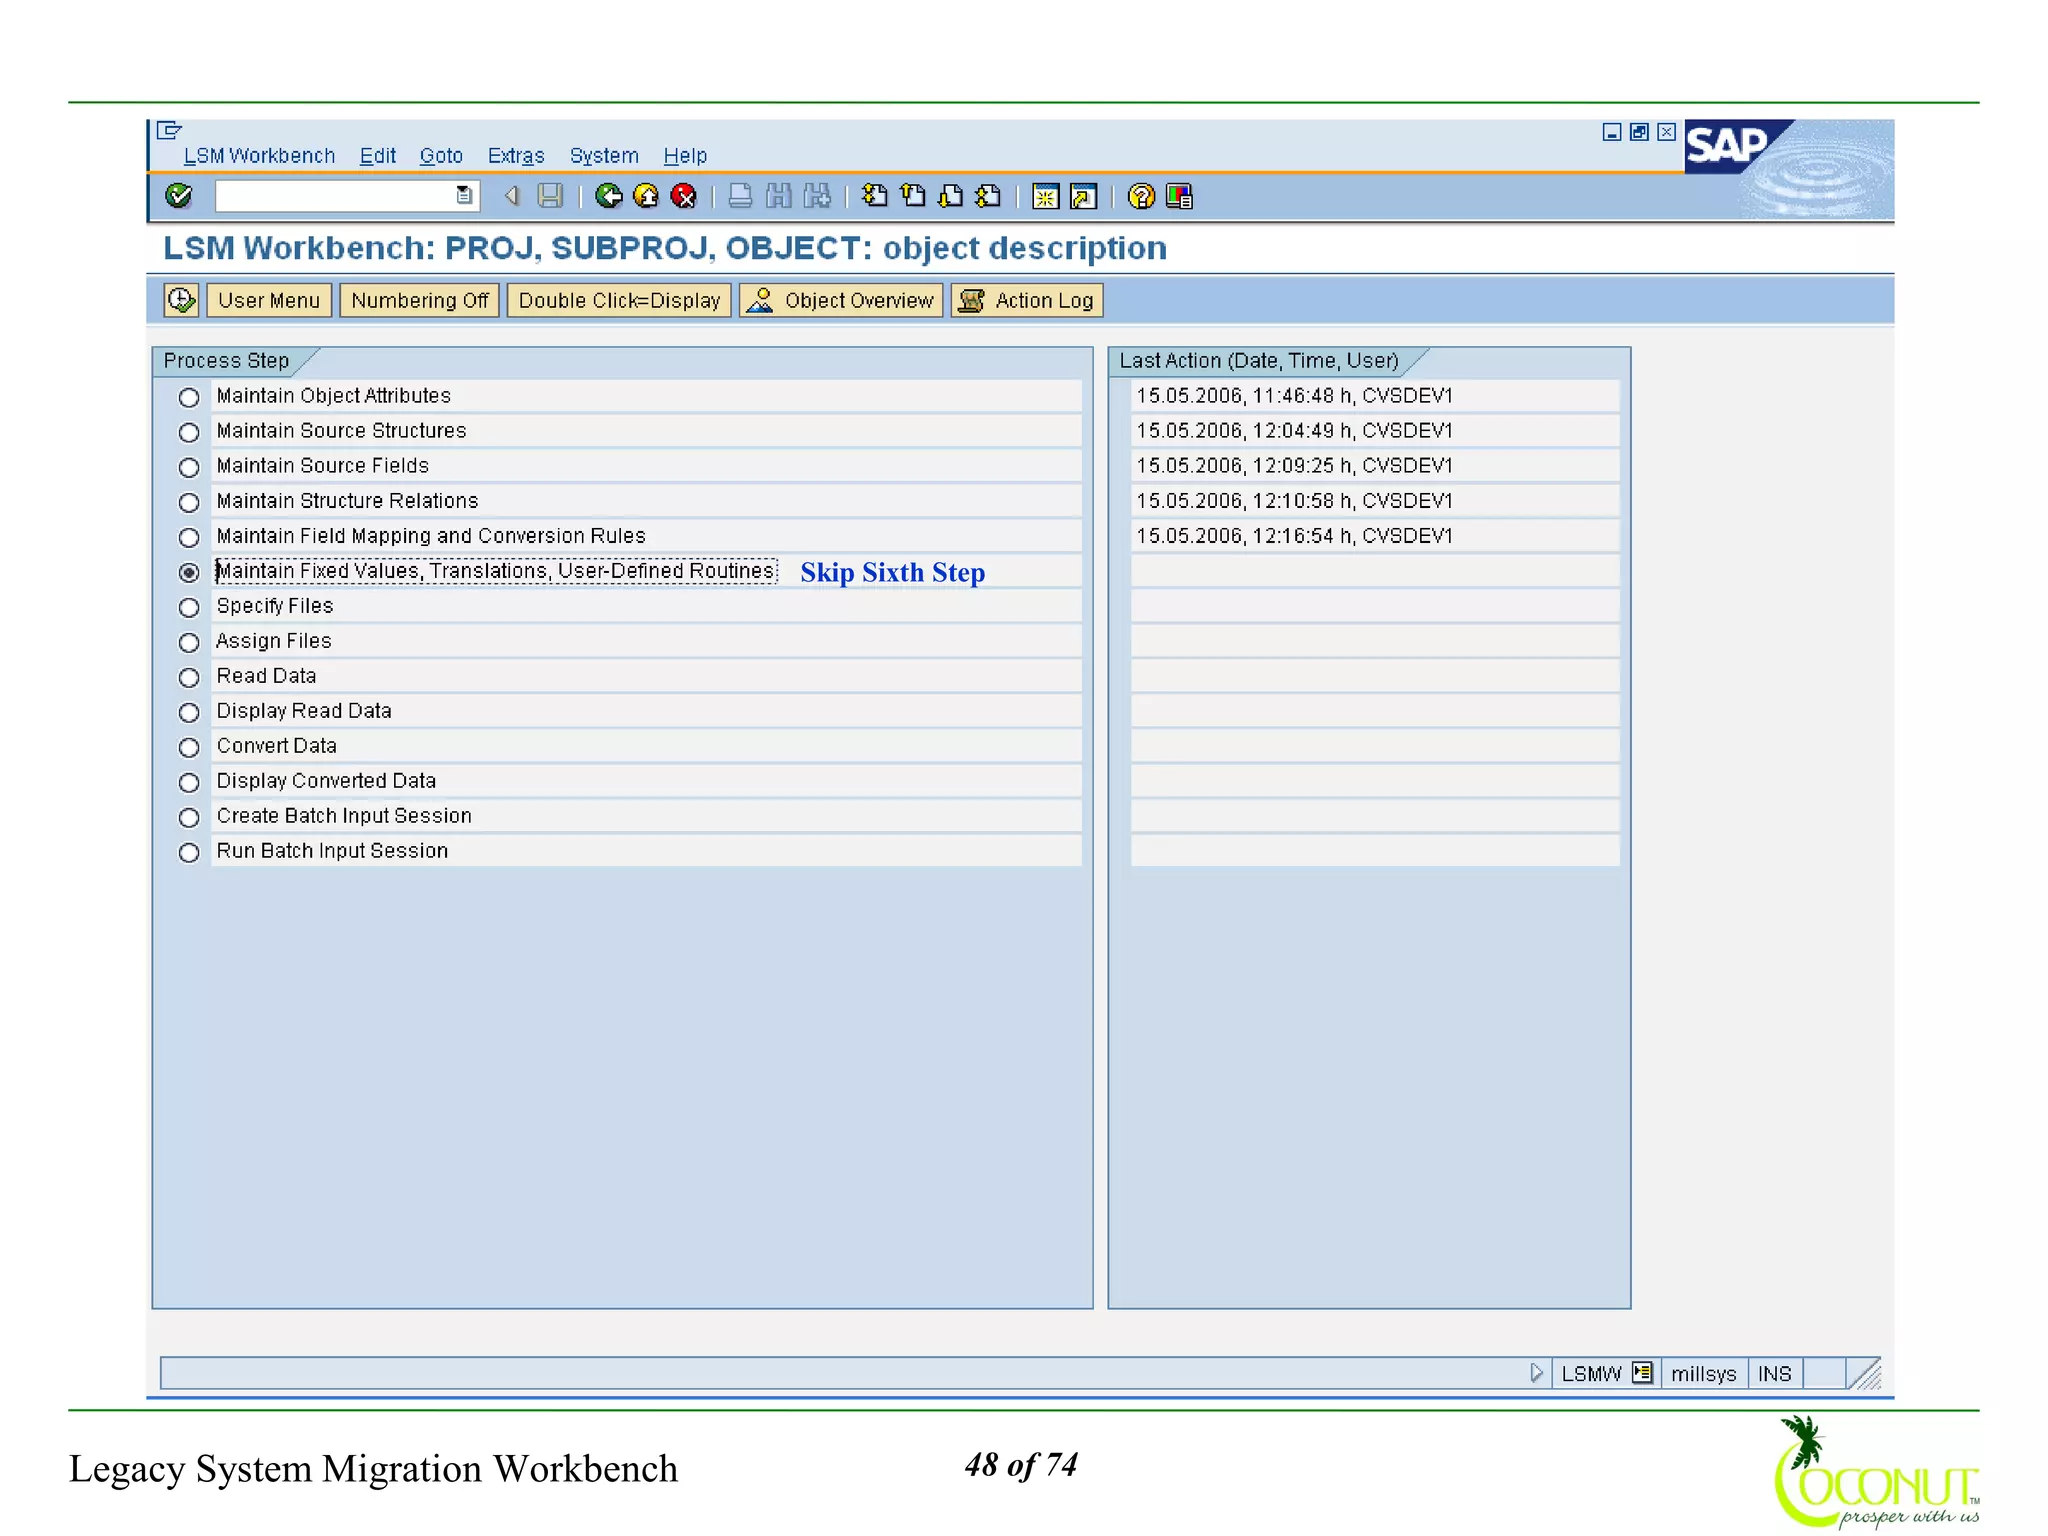2048x1536 pixels.
Task: Click the Customize Local Layout icon
Action: (x=1180, y=196)
